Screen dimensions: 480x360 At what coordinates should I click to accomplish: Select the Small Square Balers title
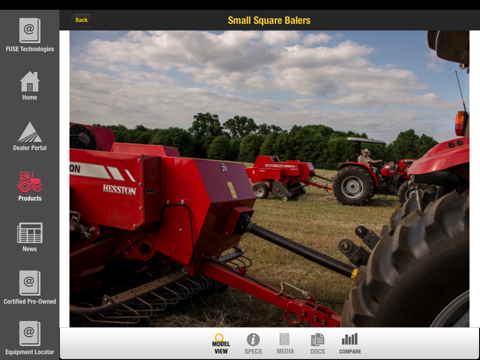click(269, 20)
